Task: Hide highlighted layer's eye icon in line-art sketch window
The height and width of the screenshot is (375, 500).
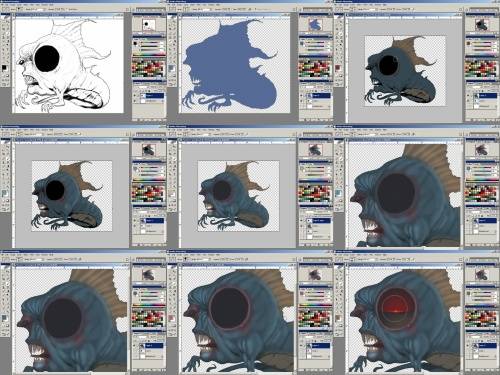Action: tap(135, 96)
